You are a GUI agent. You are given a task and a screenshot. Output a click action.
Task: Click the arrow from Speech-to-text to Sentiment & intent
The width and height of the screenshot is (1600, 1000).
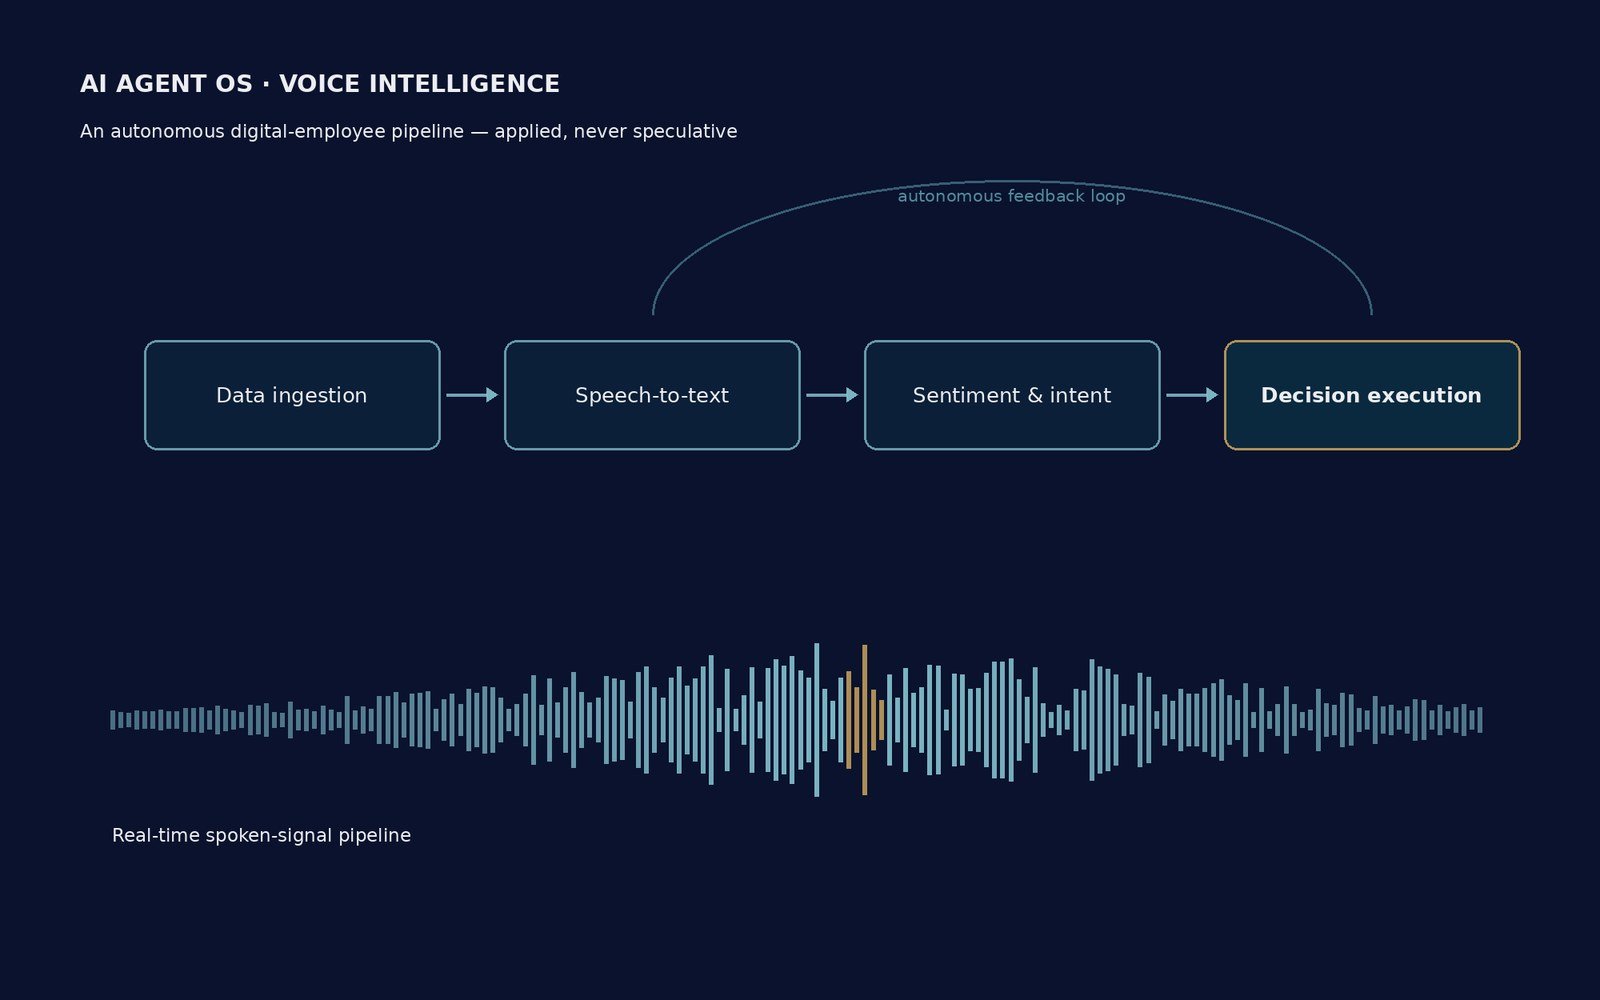(832, 395)
